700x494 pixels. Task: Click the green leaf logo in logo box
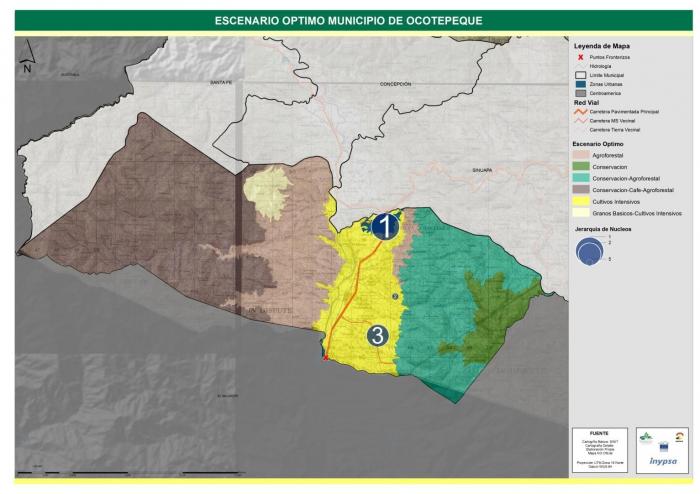pyautogui.click(x=644, y=437)
